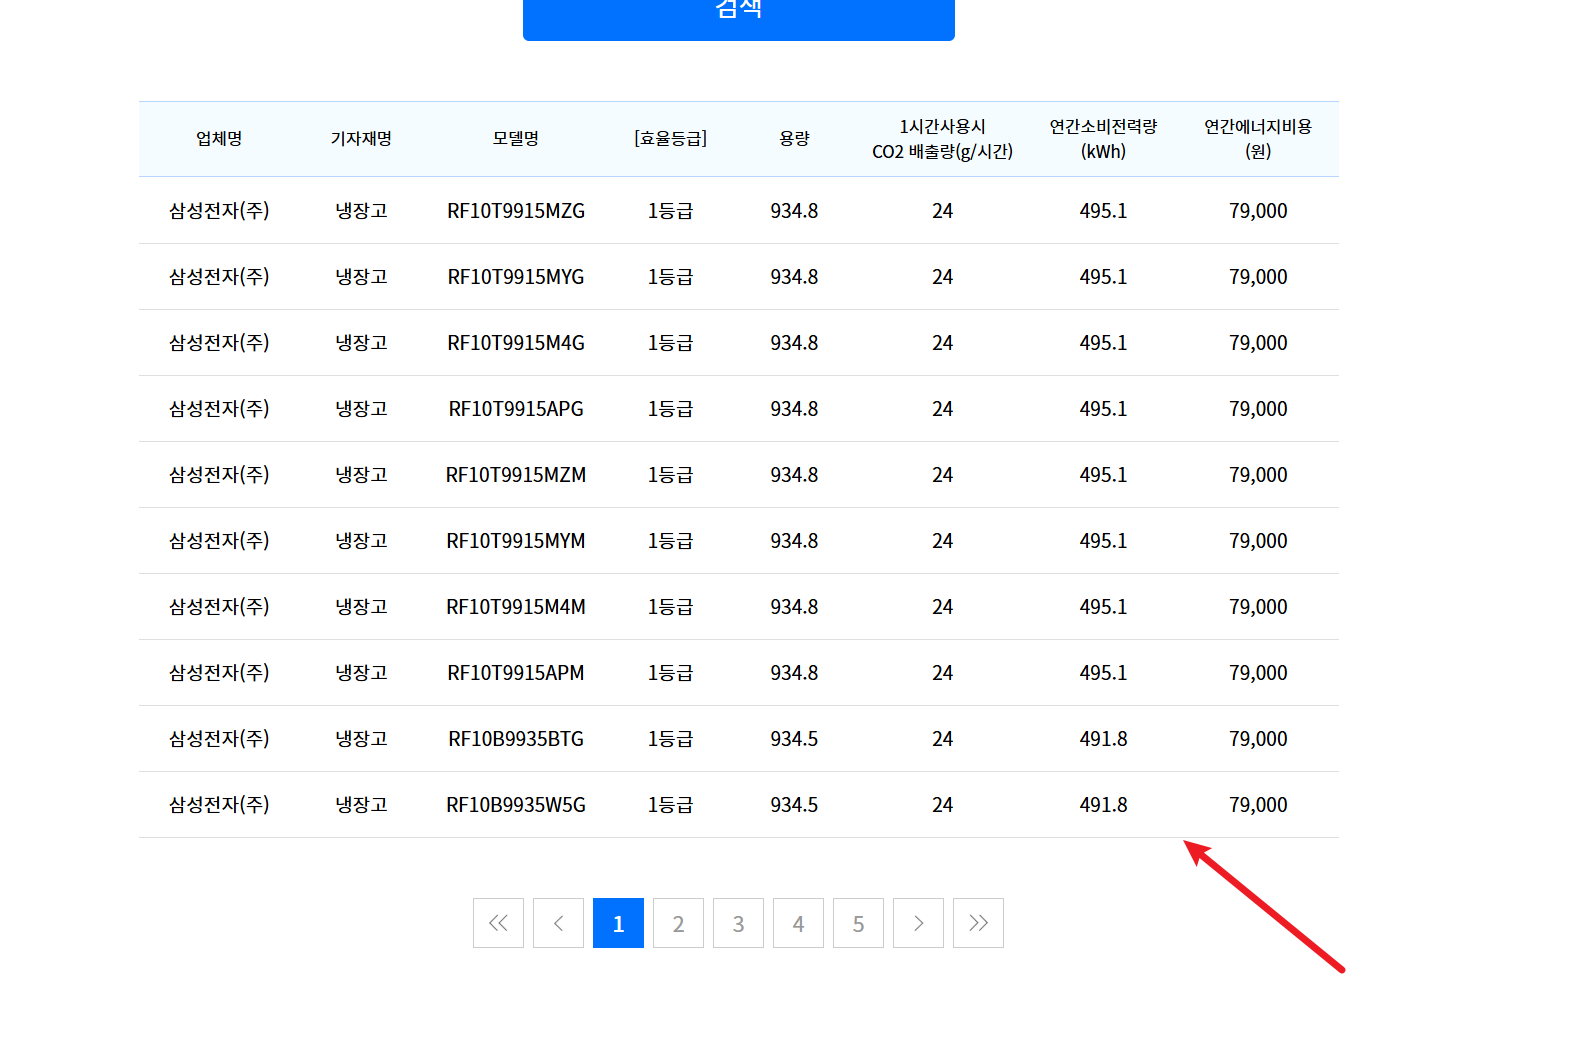The image size is (1575, 1047).
Task: Click 934.8 capacity in RF10T9915APG row
Action: click(x=794, y=409)
